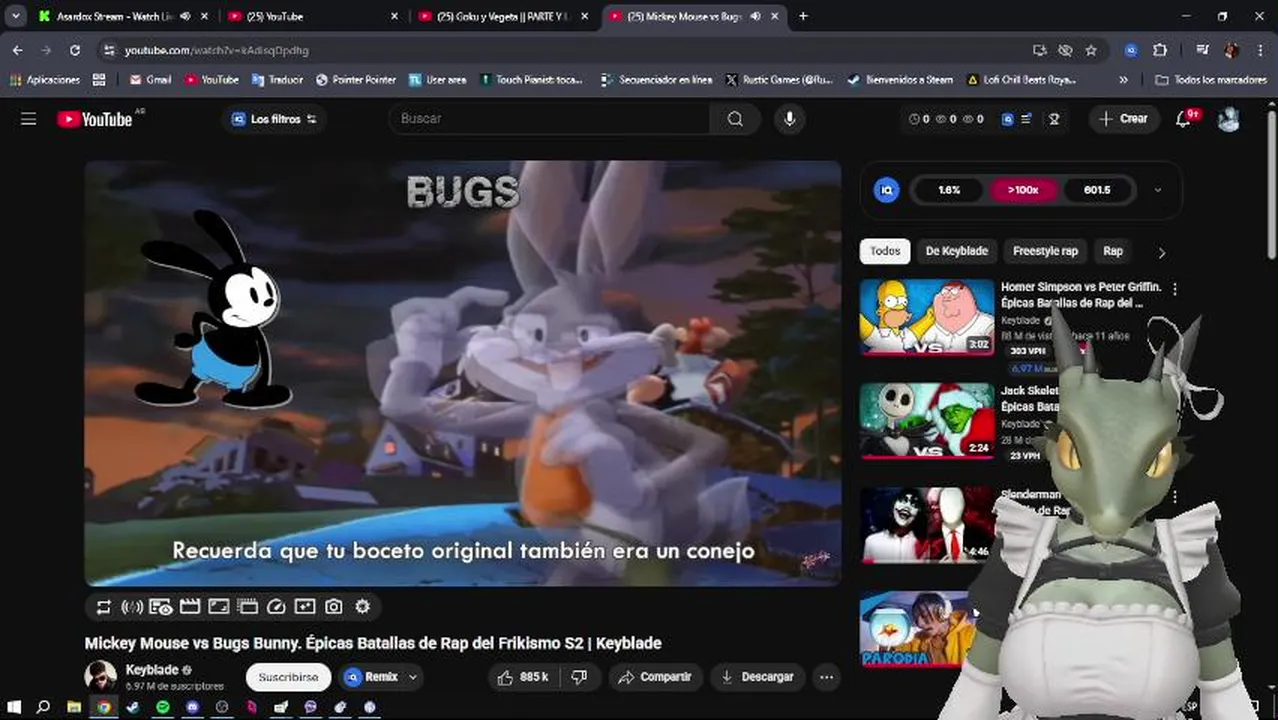
Task: Toggle the loop icon below the video
Action: (104, 607)
